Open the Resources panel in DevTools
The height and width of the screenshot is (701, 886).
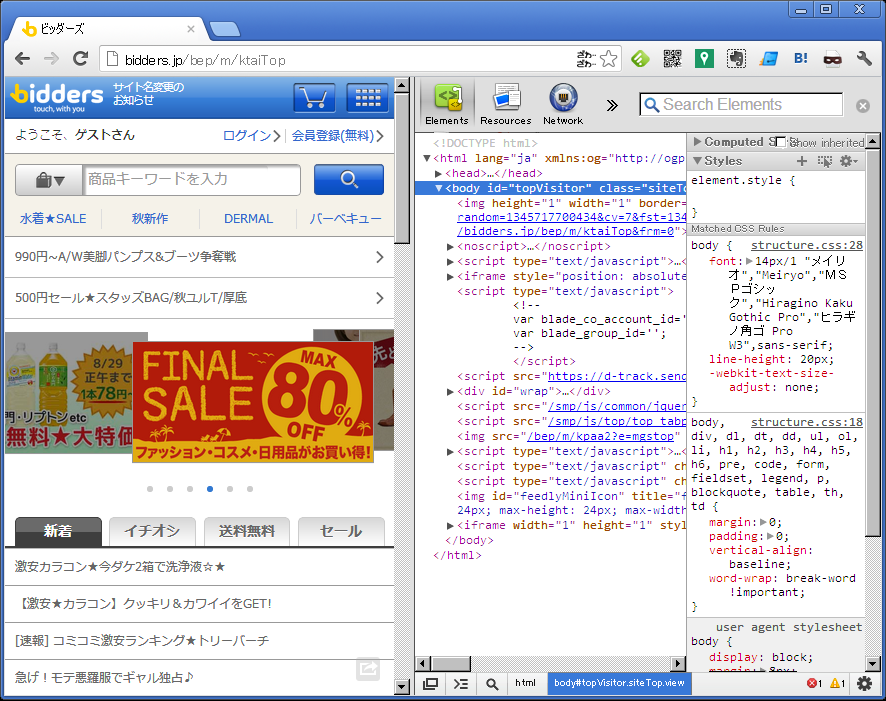coord(506,105)
